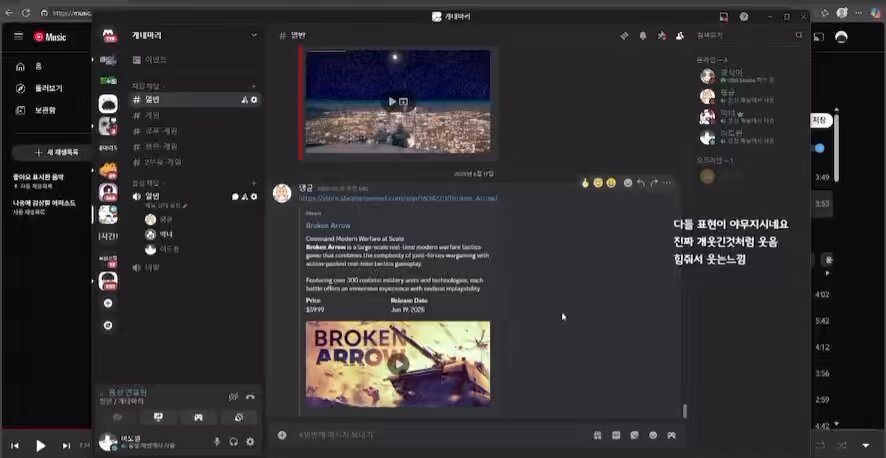Add a server with the plus icon
Screen dimensions: 886x458
(108, 303)
